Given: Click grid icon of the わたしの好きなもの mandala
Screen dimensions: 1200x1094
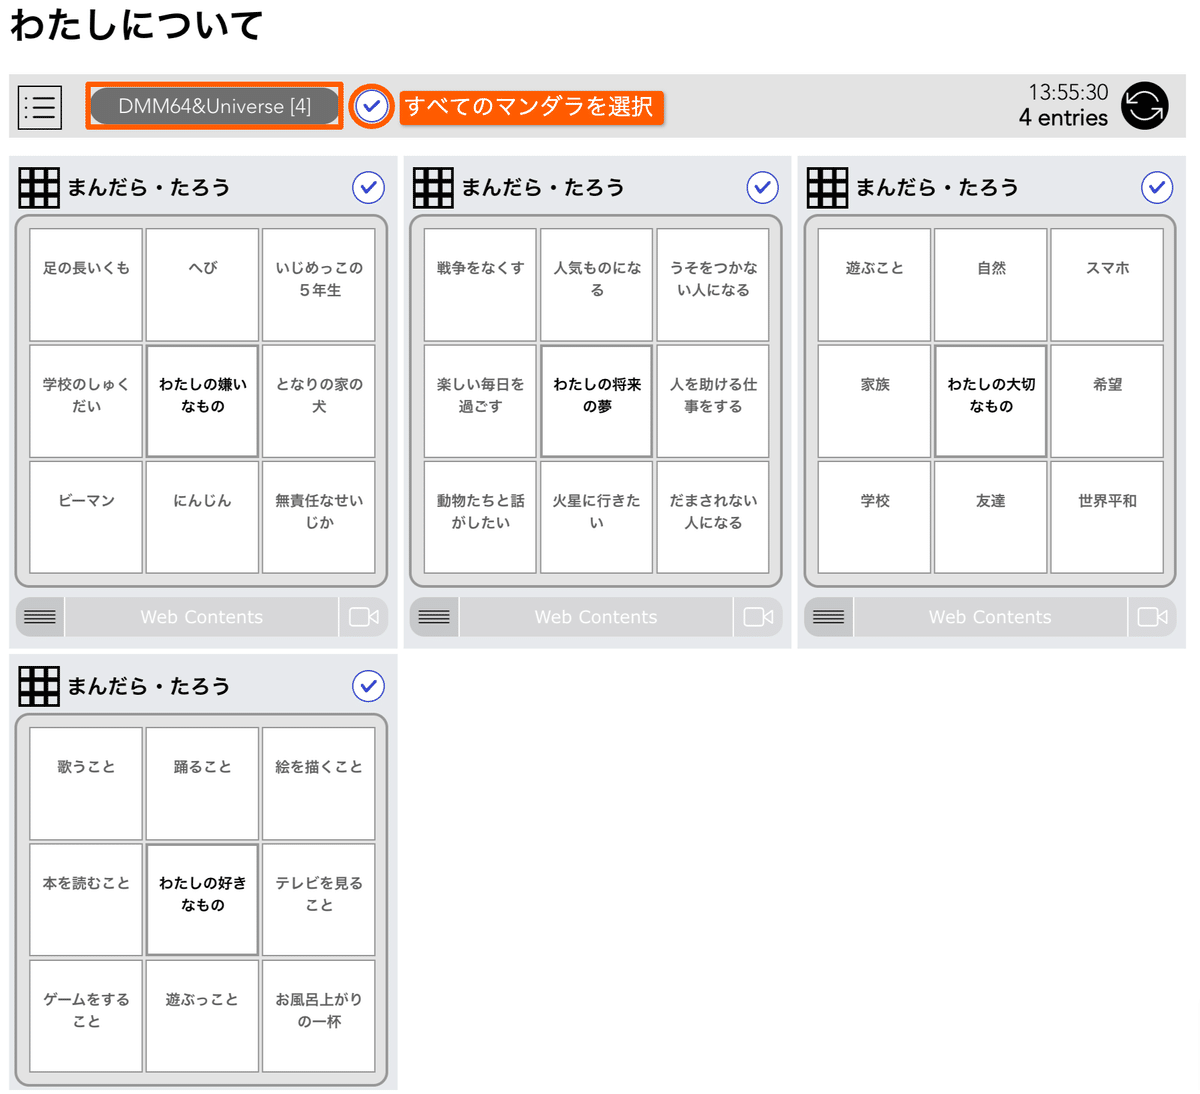Looking at the screenshot, I should pos(39,686).
